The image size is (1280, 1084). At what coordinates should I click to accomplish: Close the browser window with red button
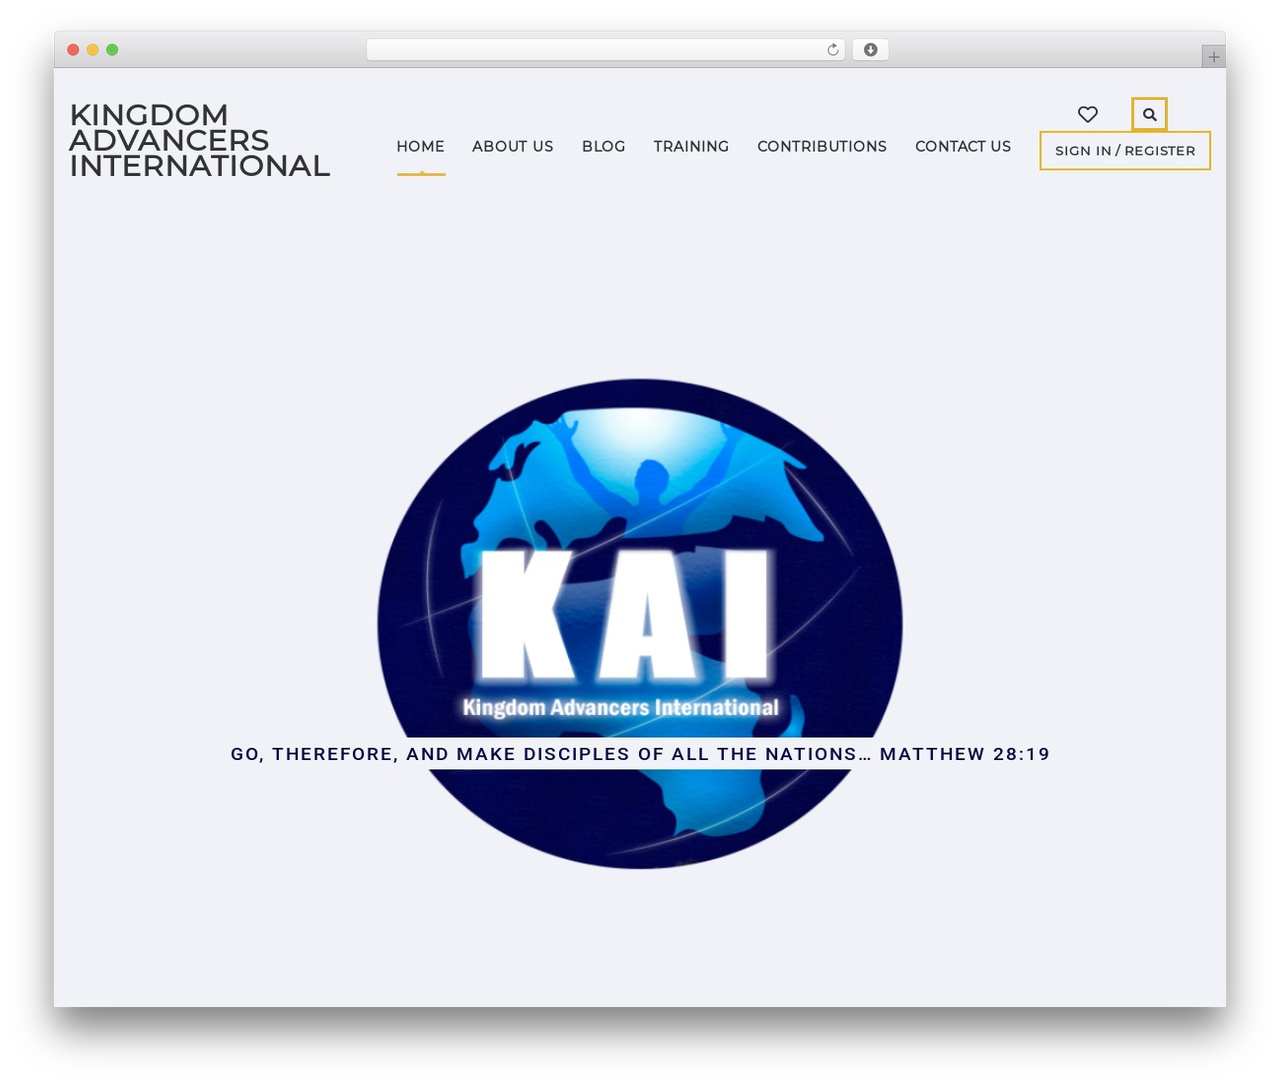[x=73, y=50]
